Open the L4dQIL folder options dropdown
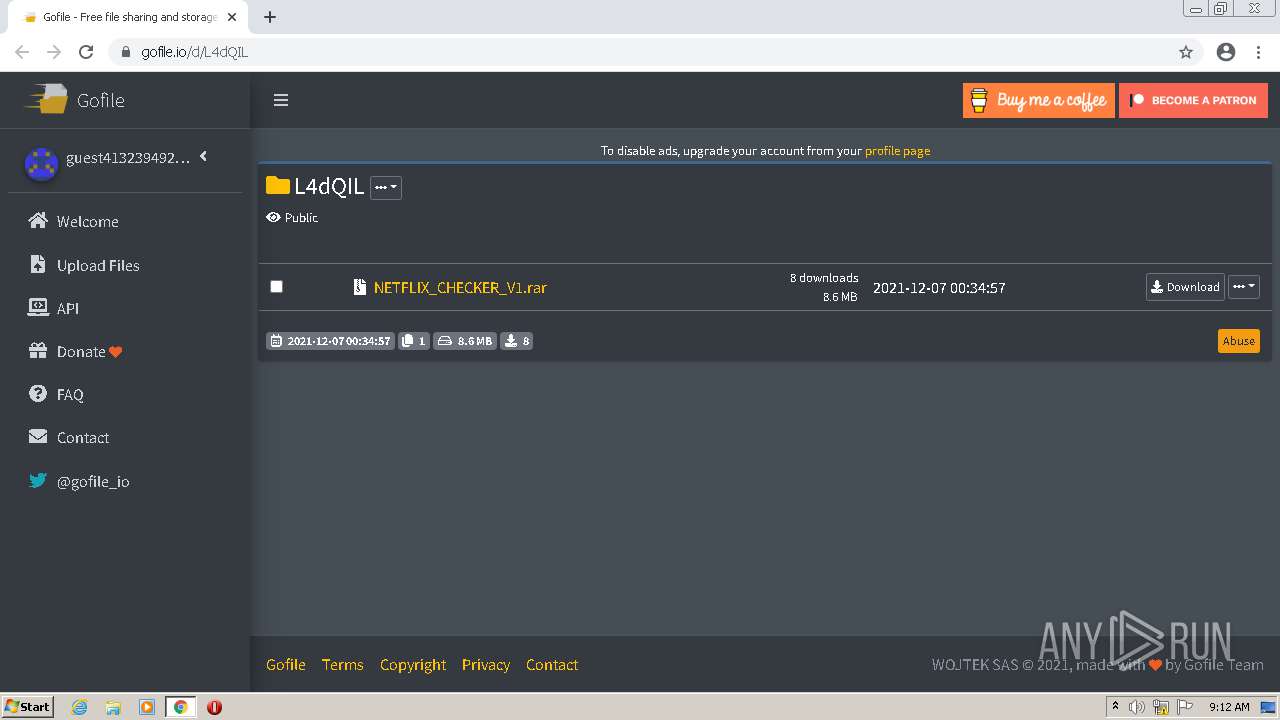 pyautogui.click(x=386, y=187)
